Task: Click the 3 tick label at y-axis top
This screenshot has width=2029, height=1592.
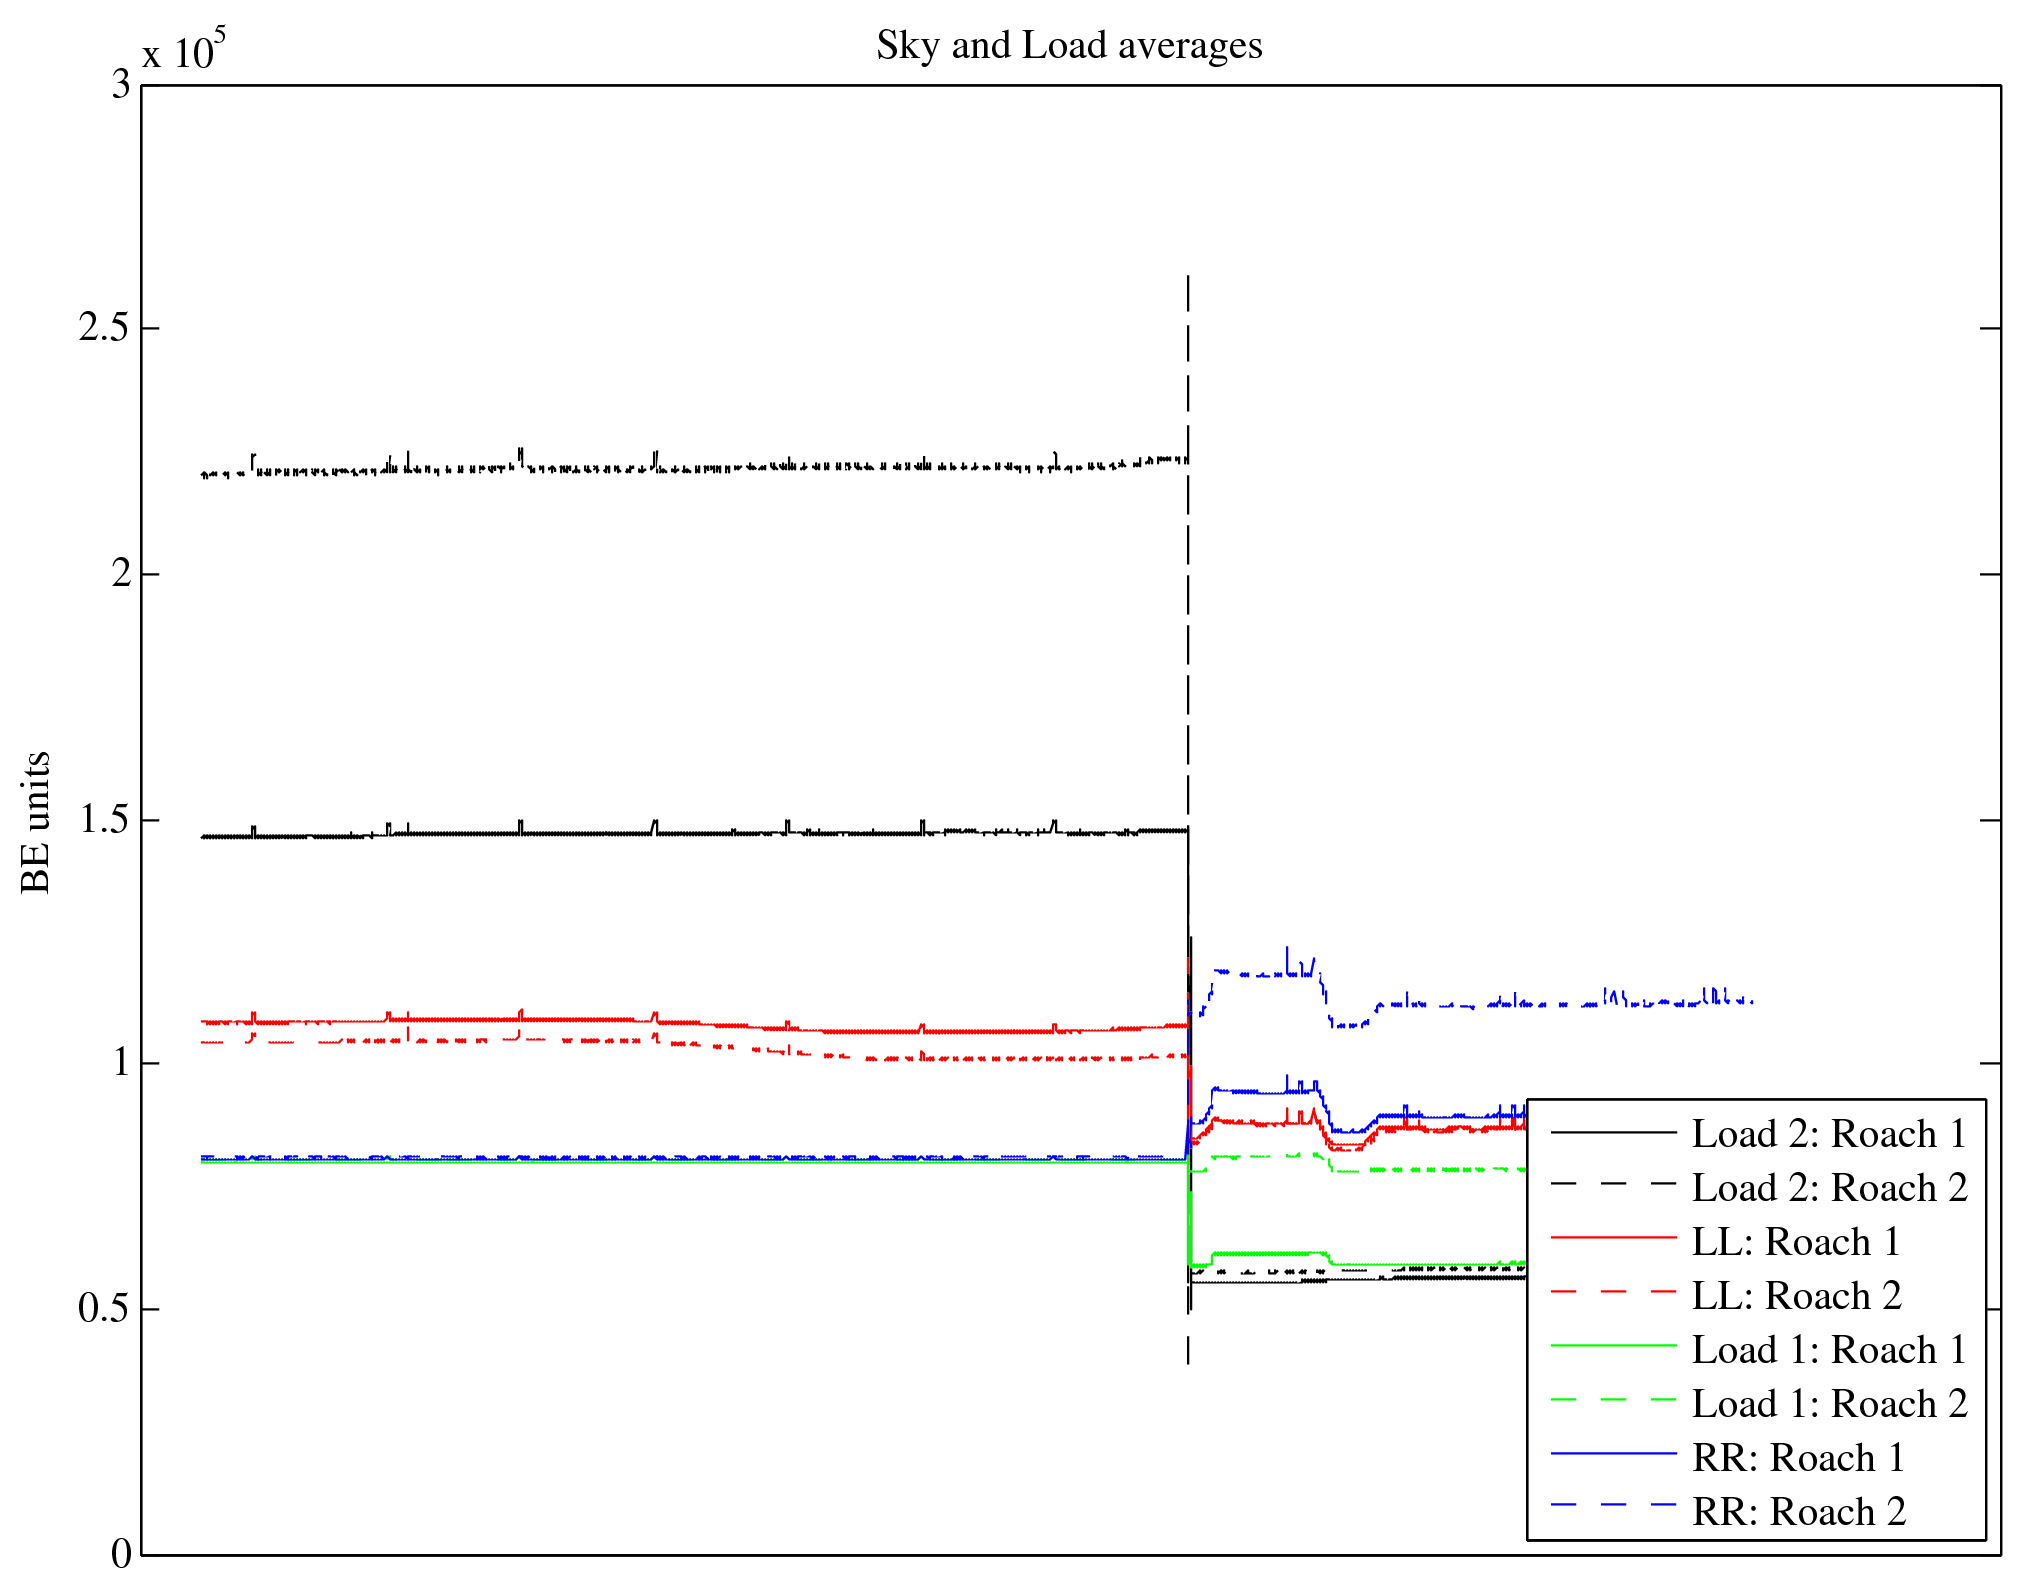Action: coord(121,85)
